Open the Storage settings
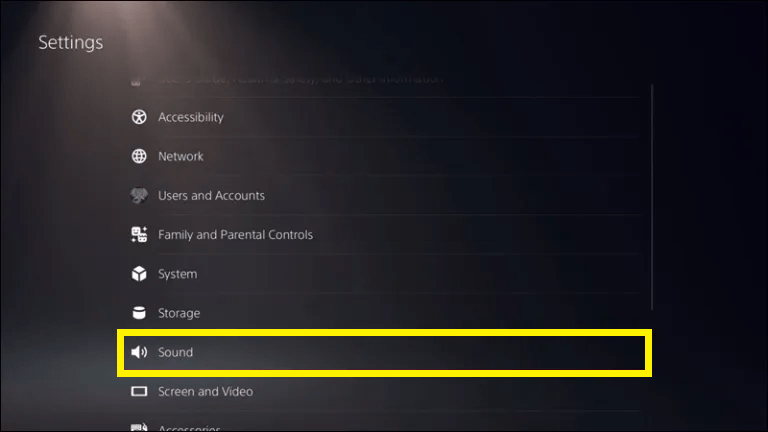This screenshot has width=768, height=432. pyautogui.click(x=384, y=313)
